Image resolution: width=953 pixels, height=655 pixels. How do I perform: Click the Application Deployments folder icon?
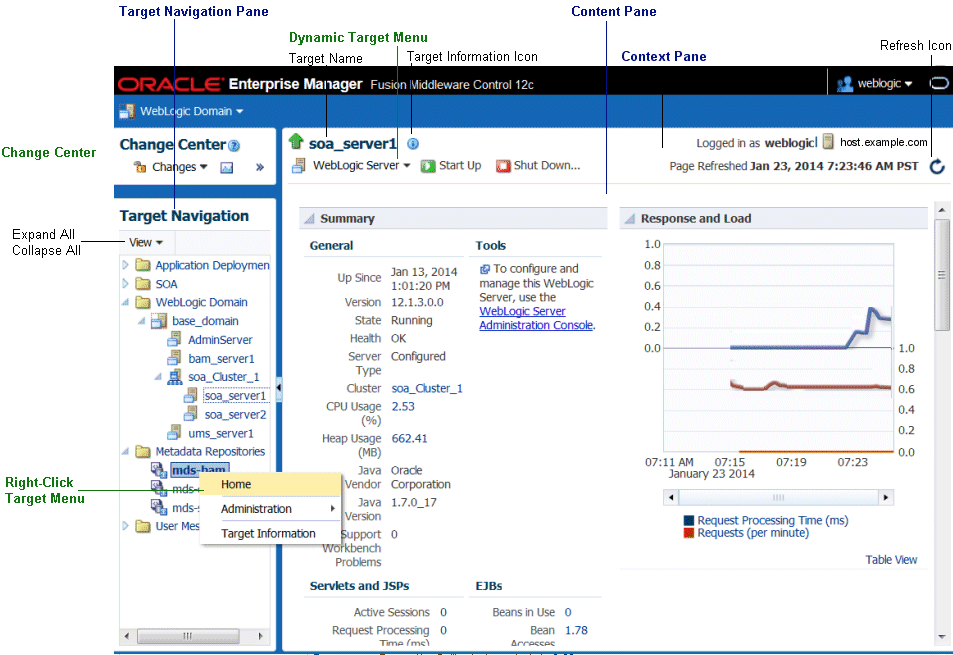[x=143, y=265]
